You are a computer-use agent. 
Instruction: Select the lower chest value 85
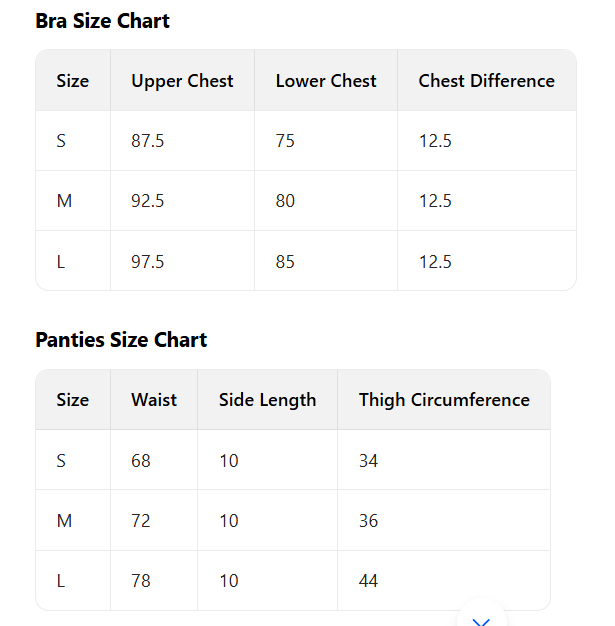point(285,262)
